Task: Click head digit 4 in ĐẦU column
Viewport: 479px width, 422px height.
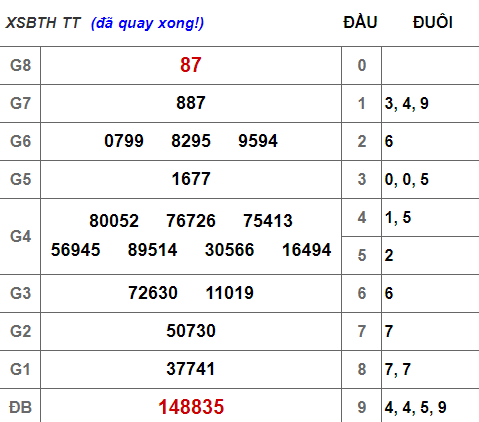Action: coord(362,217)
